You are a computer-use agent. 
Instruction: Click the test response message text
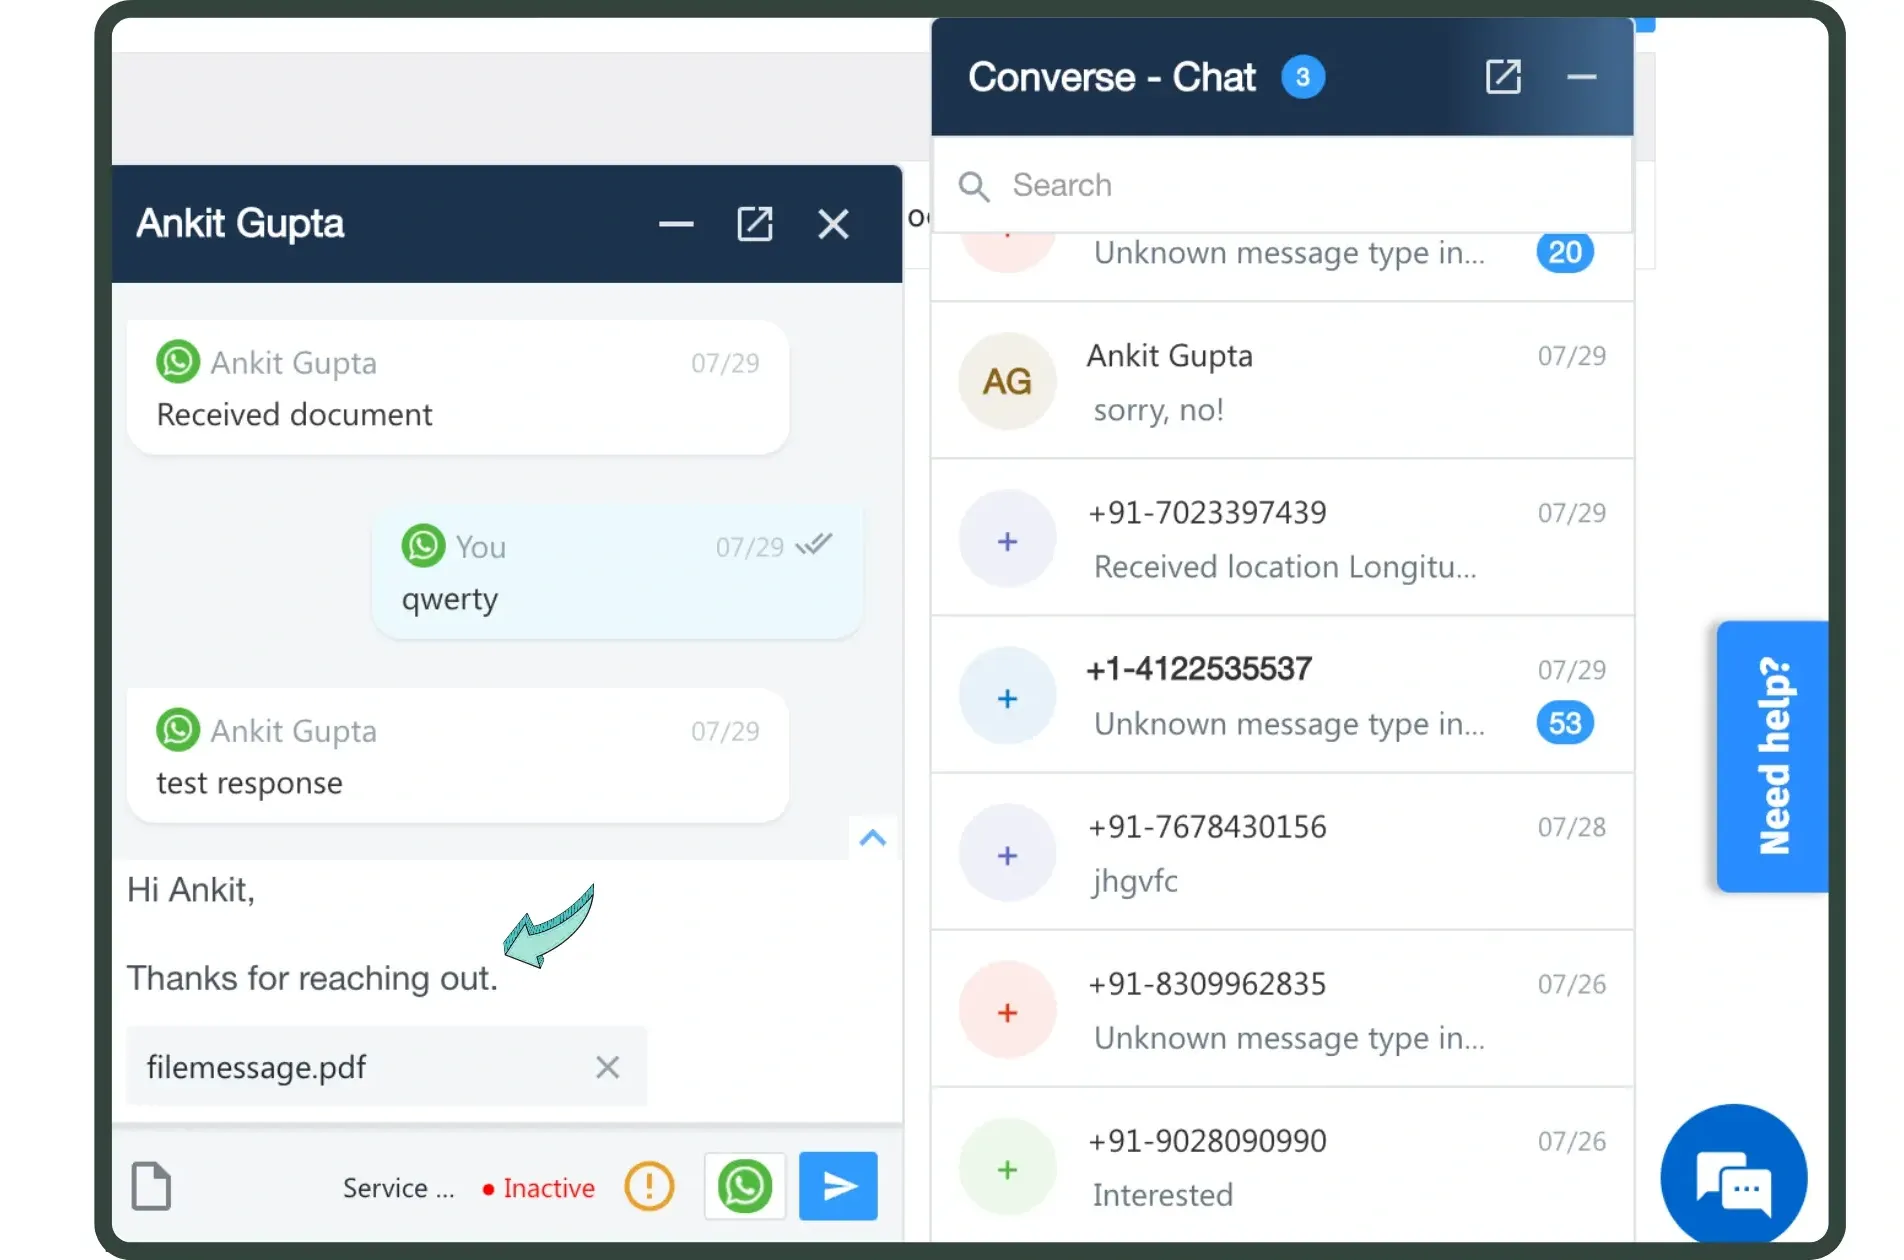pos(249,783)
